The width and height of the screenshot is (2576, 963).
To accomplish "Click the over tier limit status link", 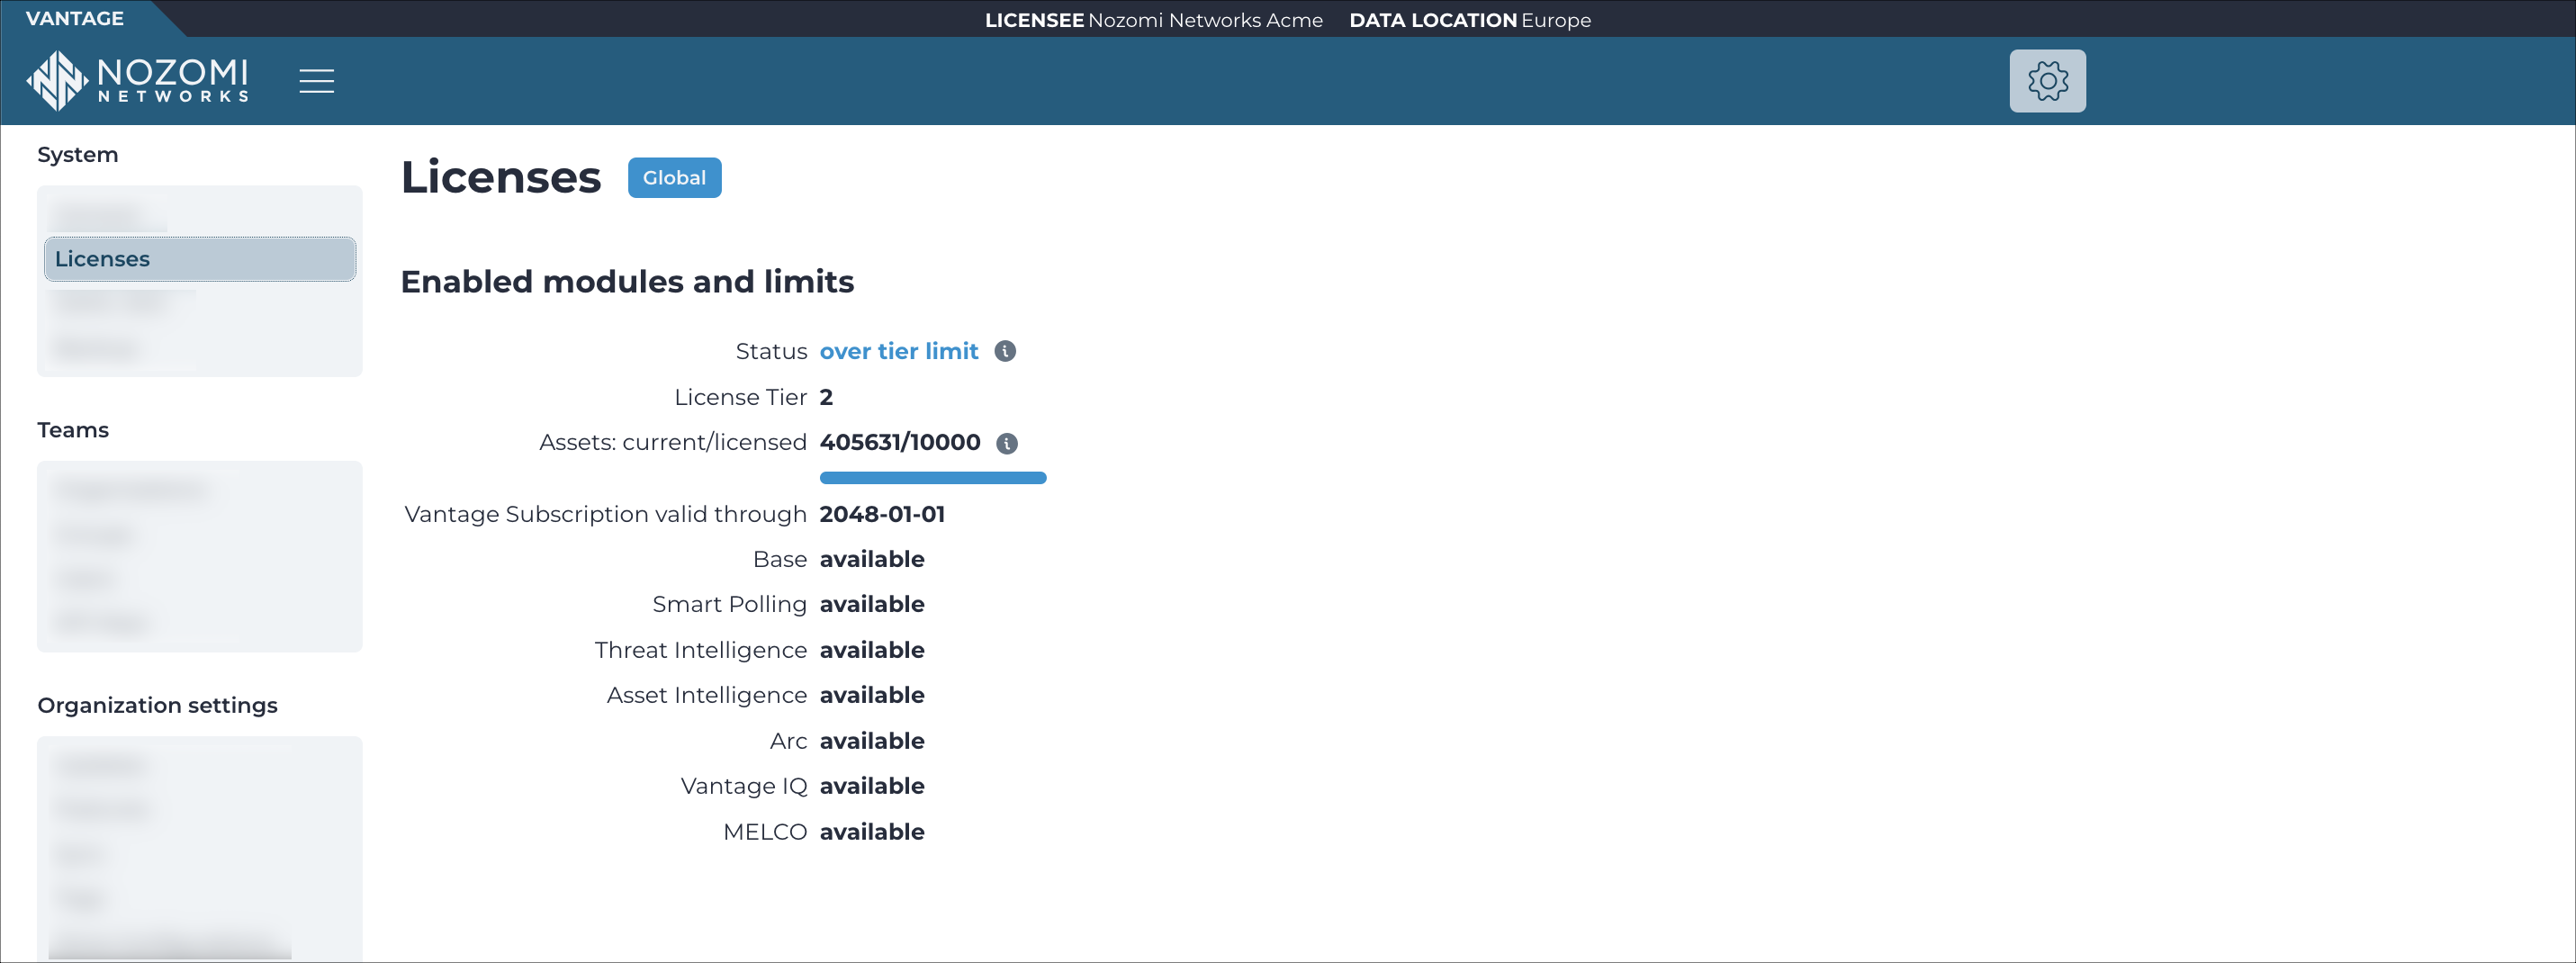I will (x=898, y=351).
